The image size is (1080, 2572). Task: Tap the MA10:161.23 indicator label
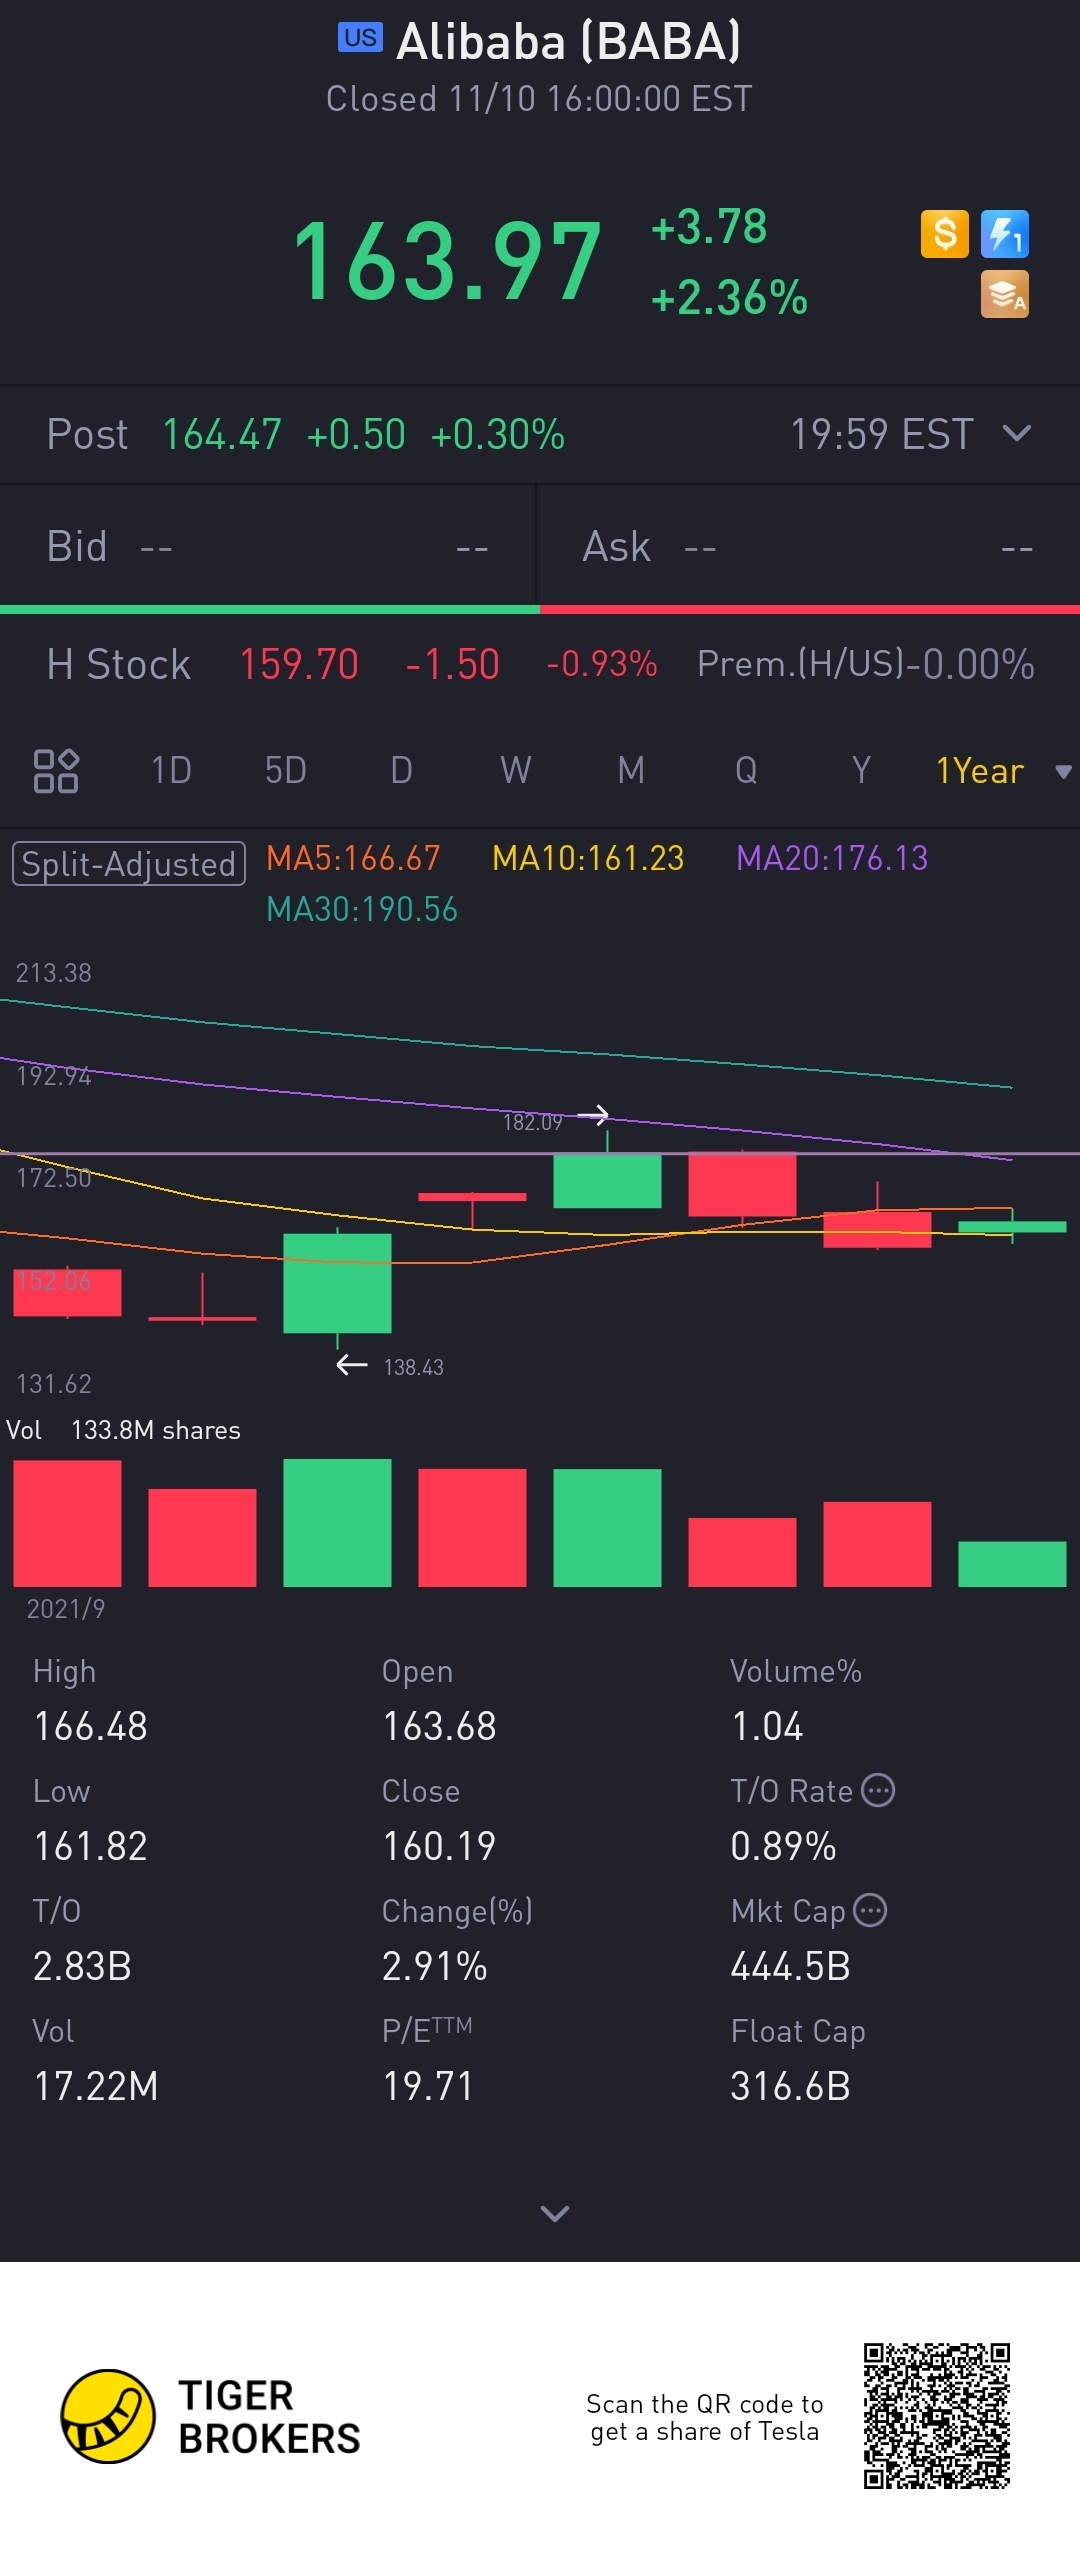coord(588,858)
